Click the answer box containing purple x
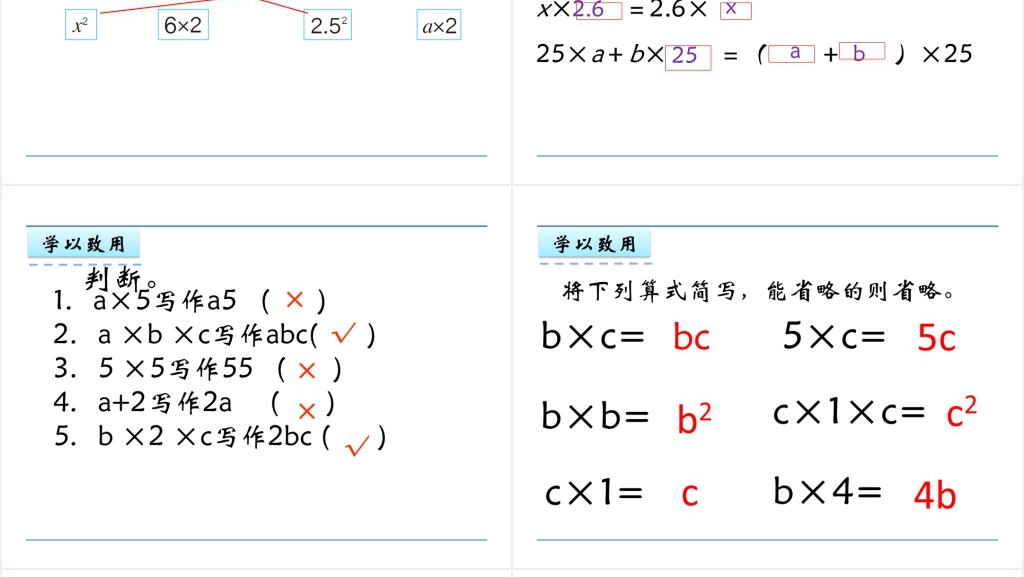The image size is (1024, 577). tap(735, 10)
